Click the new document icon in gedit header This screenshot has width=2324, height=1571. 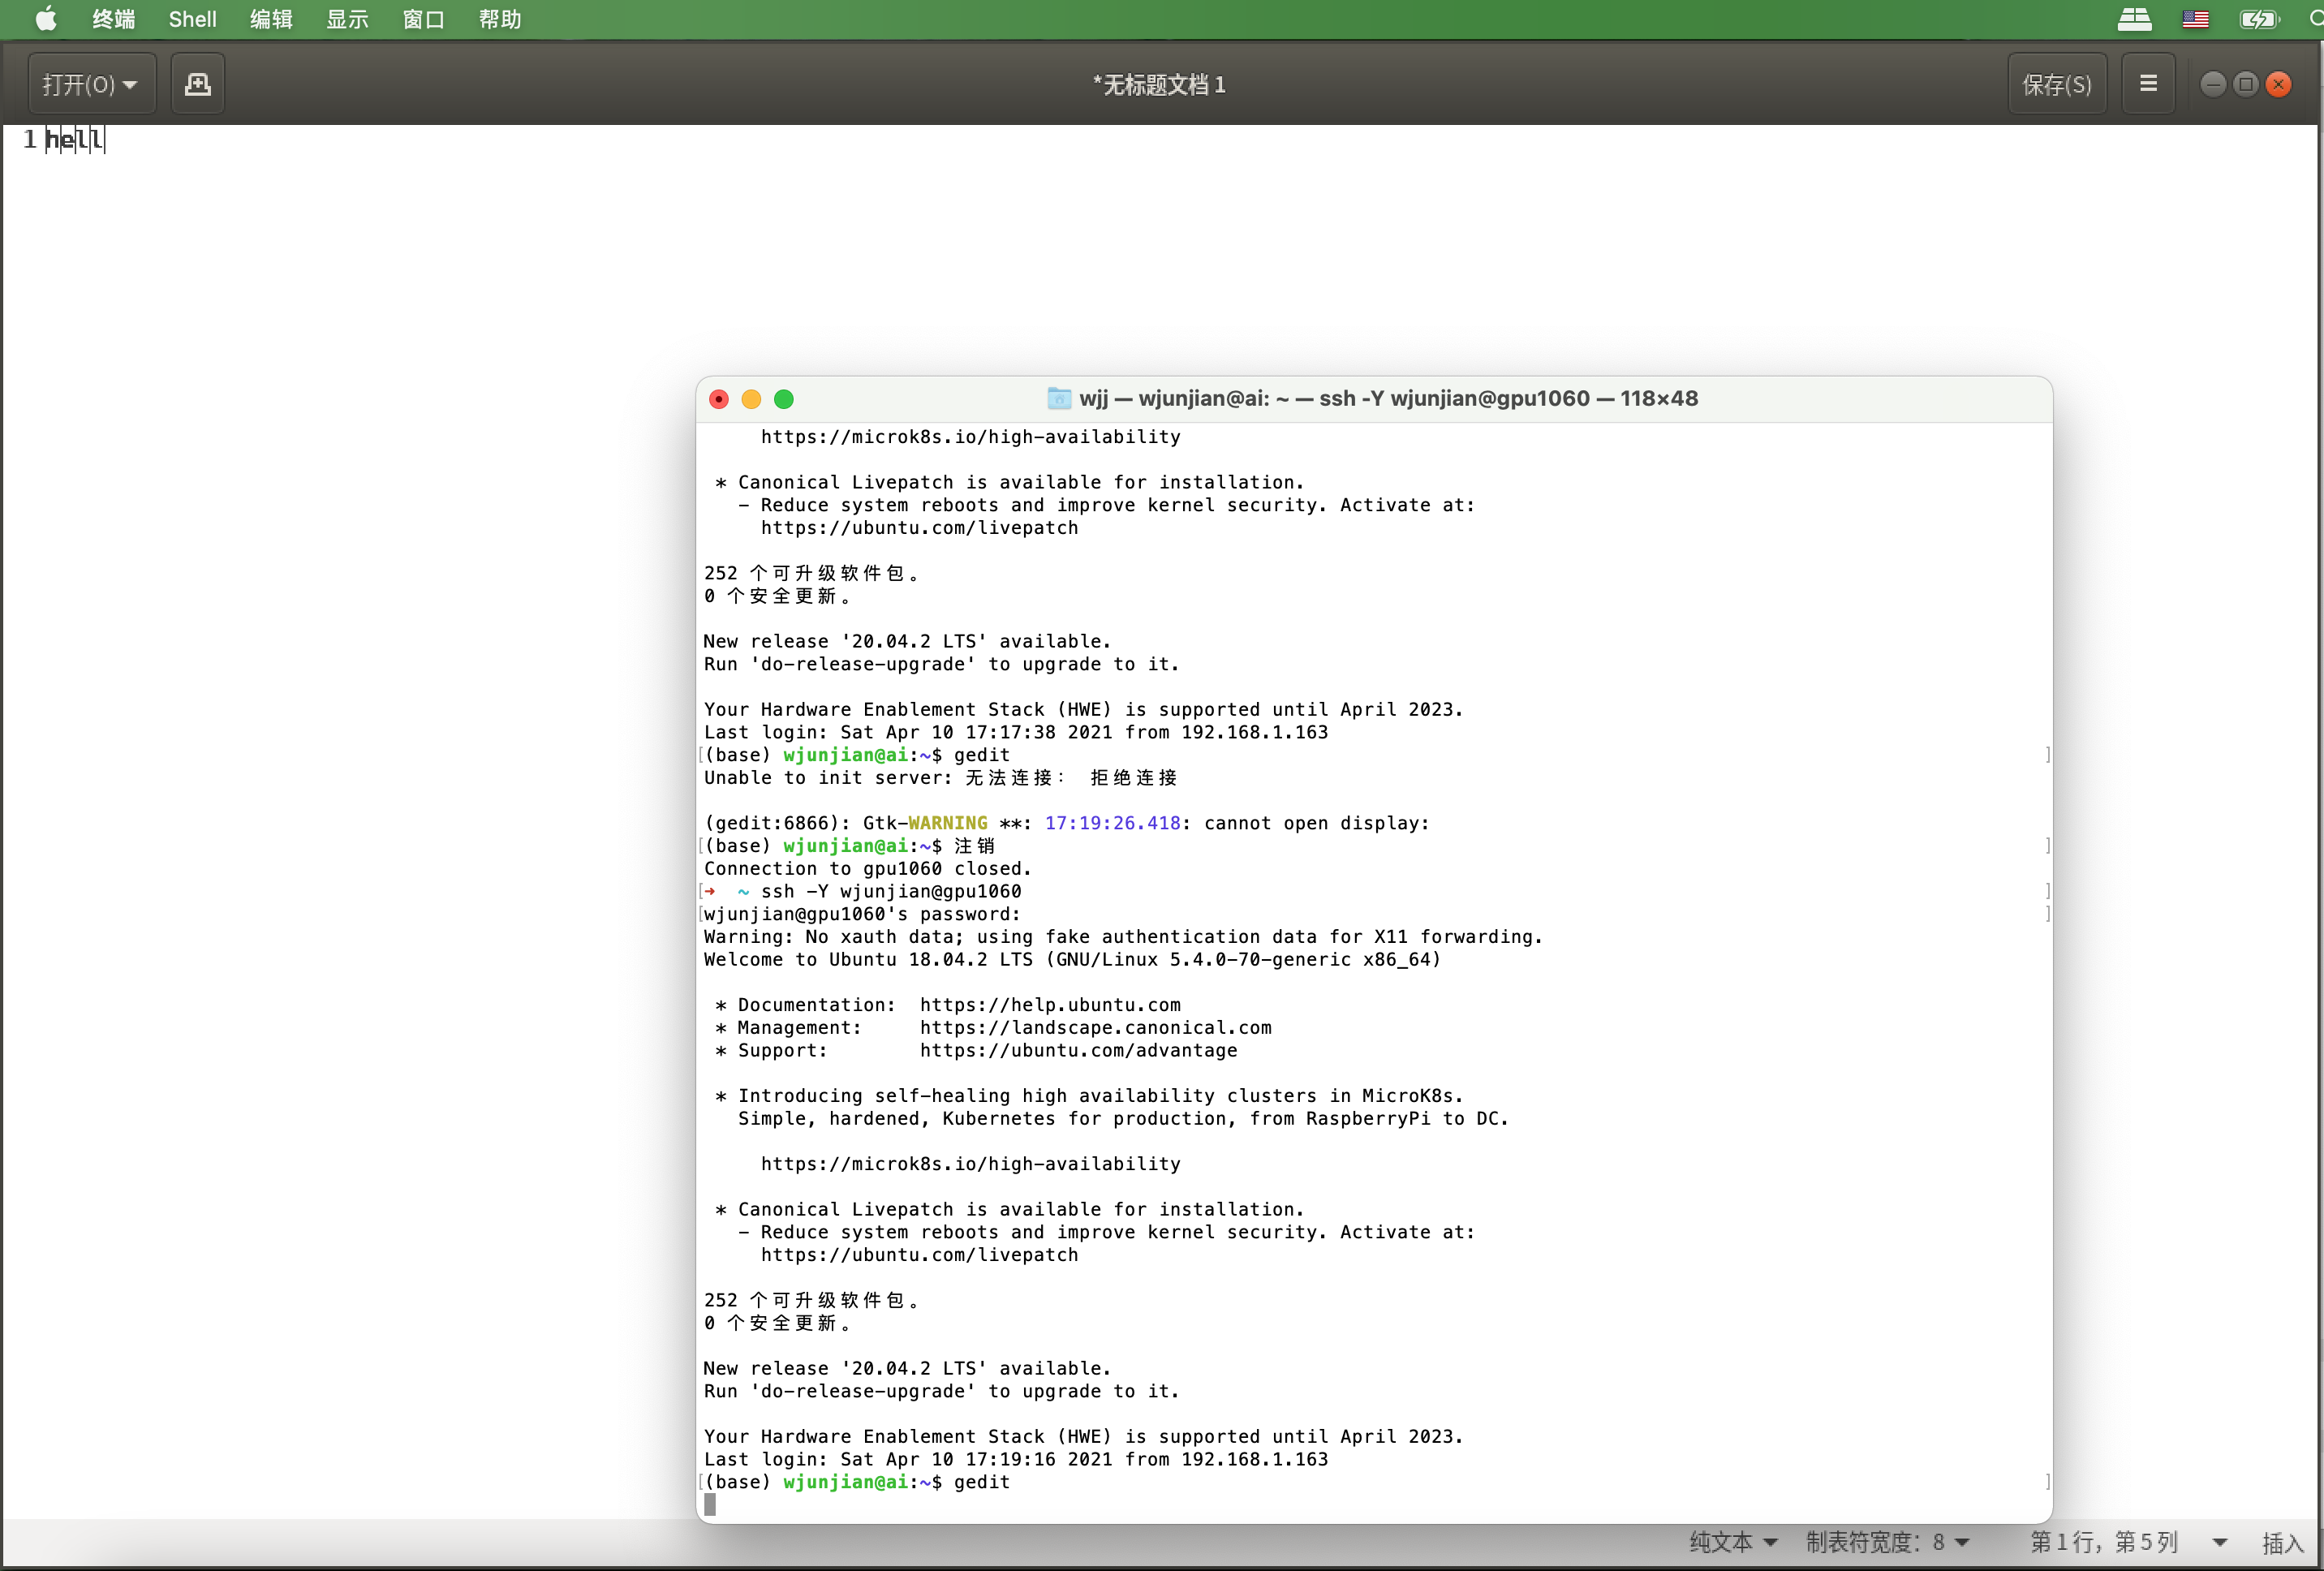[x=197, y=84]
